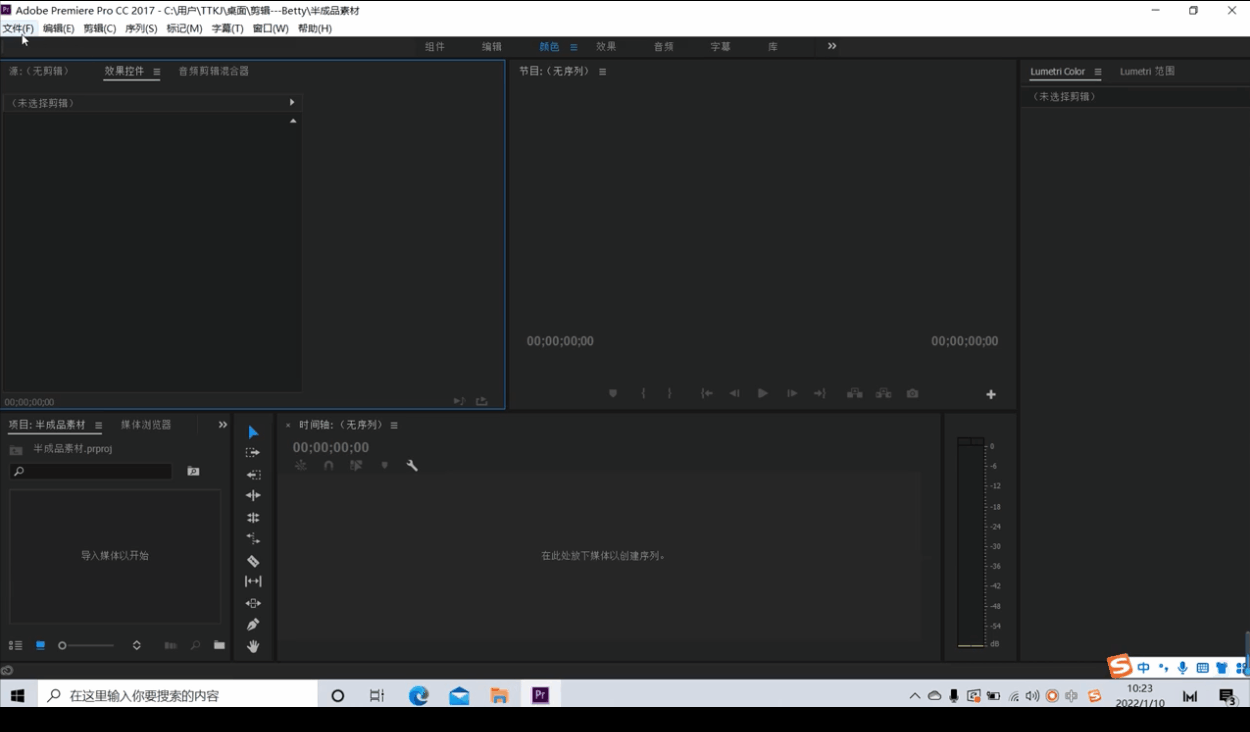Click the timeline add marker icon

(x=384, y=466)
